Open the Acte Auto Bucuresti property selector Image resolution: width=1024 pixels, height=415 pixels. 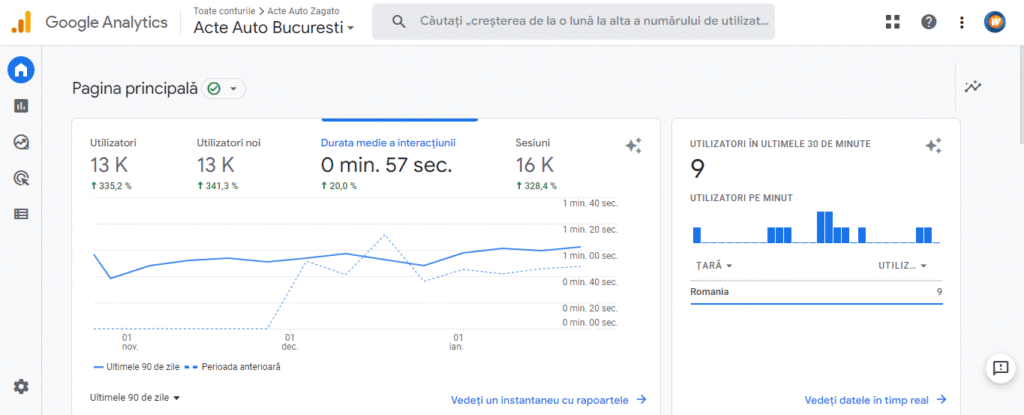(274, 29)
